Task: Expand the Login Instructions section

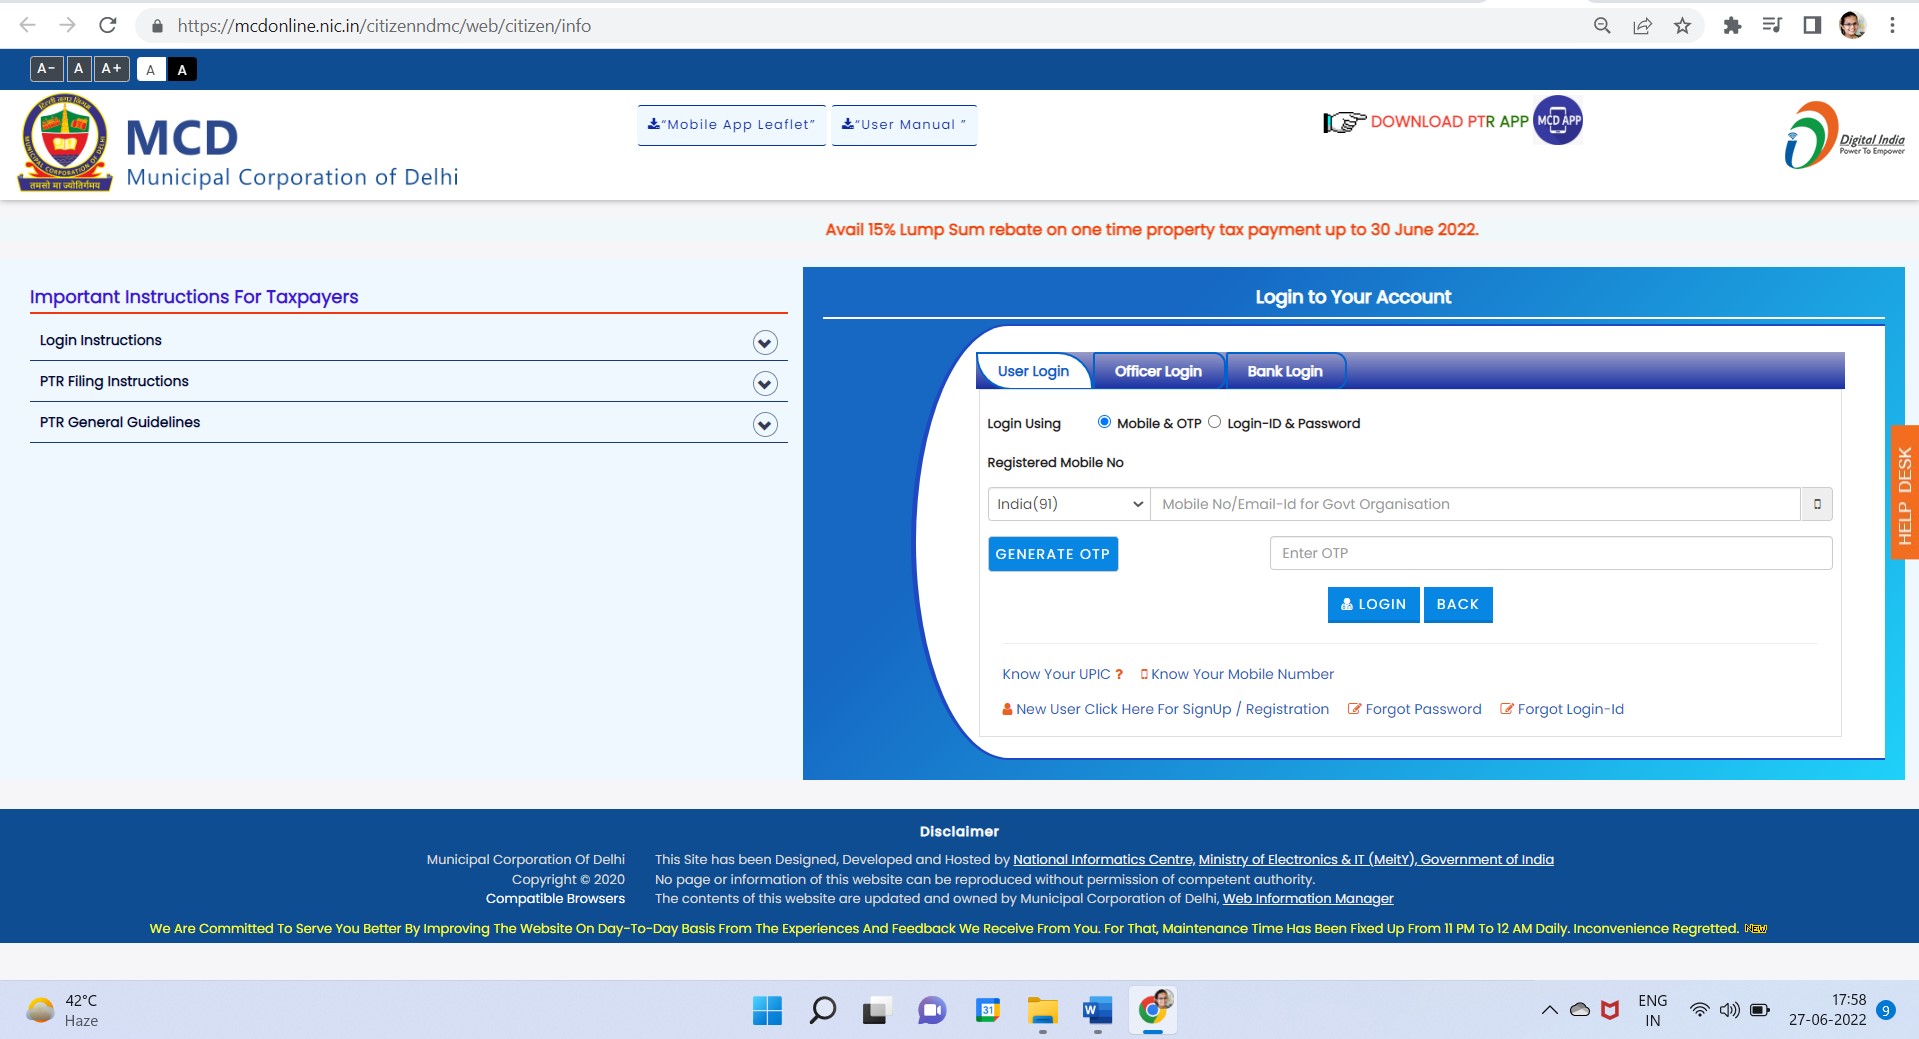Action: click(x=763, y=342)
